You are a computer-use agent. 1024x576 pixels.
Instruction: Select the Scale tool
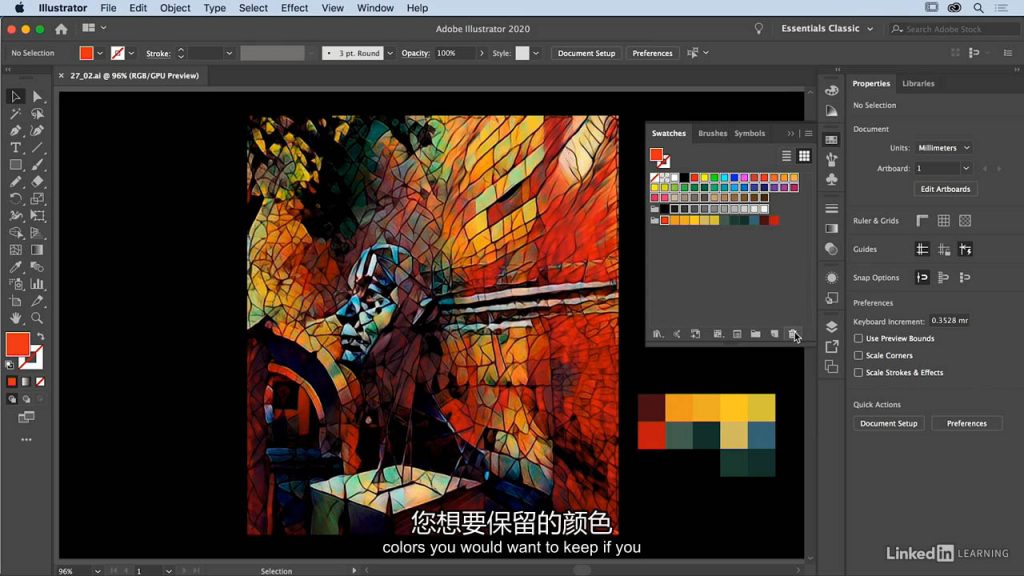click(37, 199)
